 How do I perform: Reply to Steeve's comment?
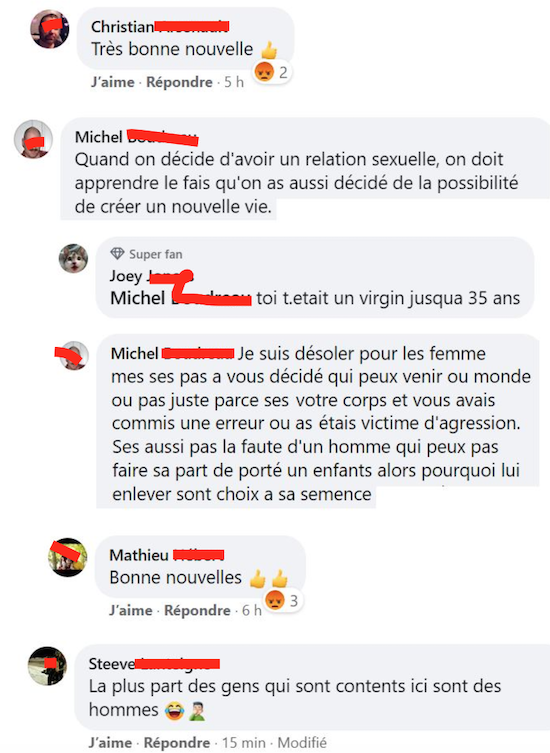pyautogui.click(x=177, y=742)
